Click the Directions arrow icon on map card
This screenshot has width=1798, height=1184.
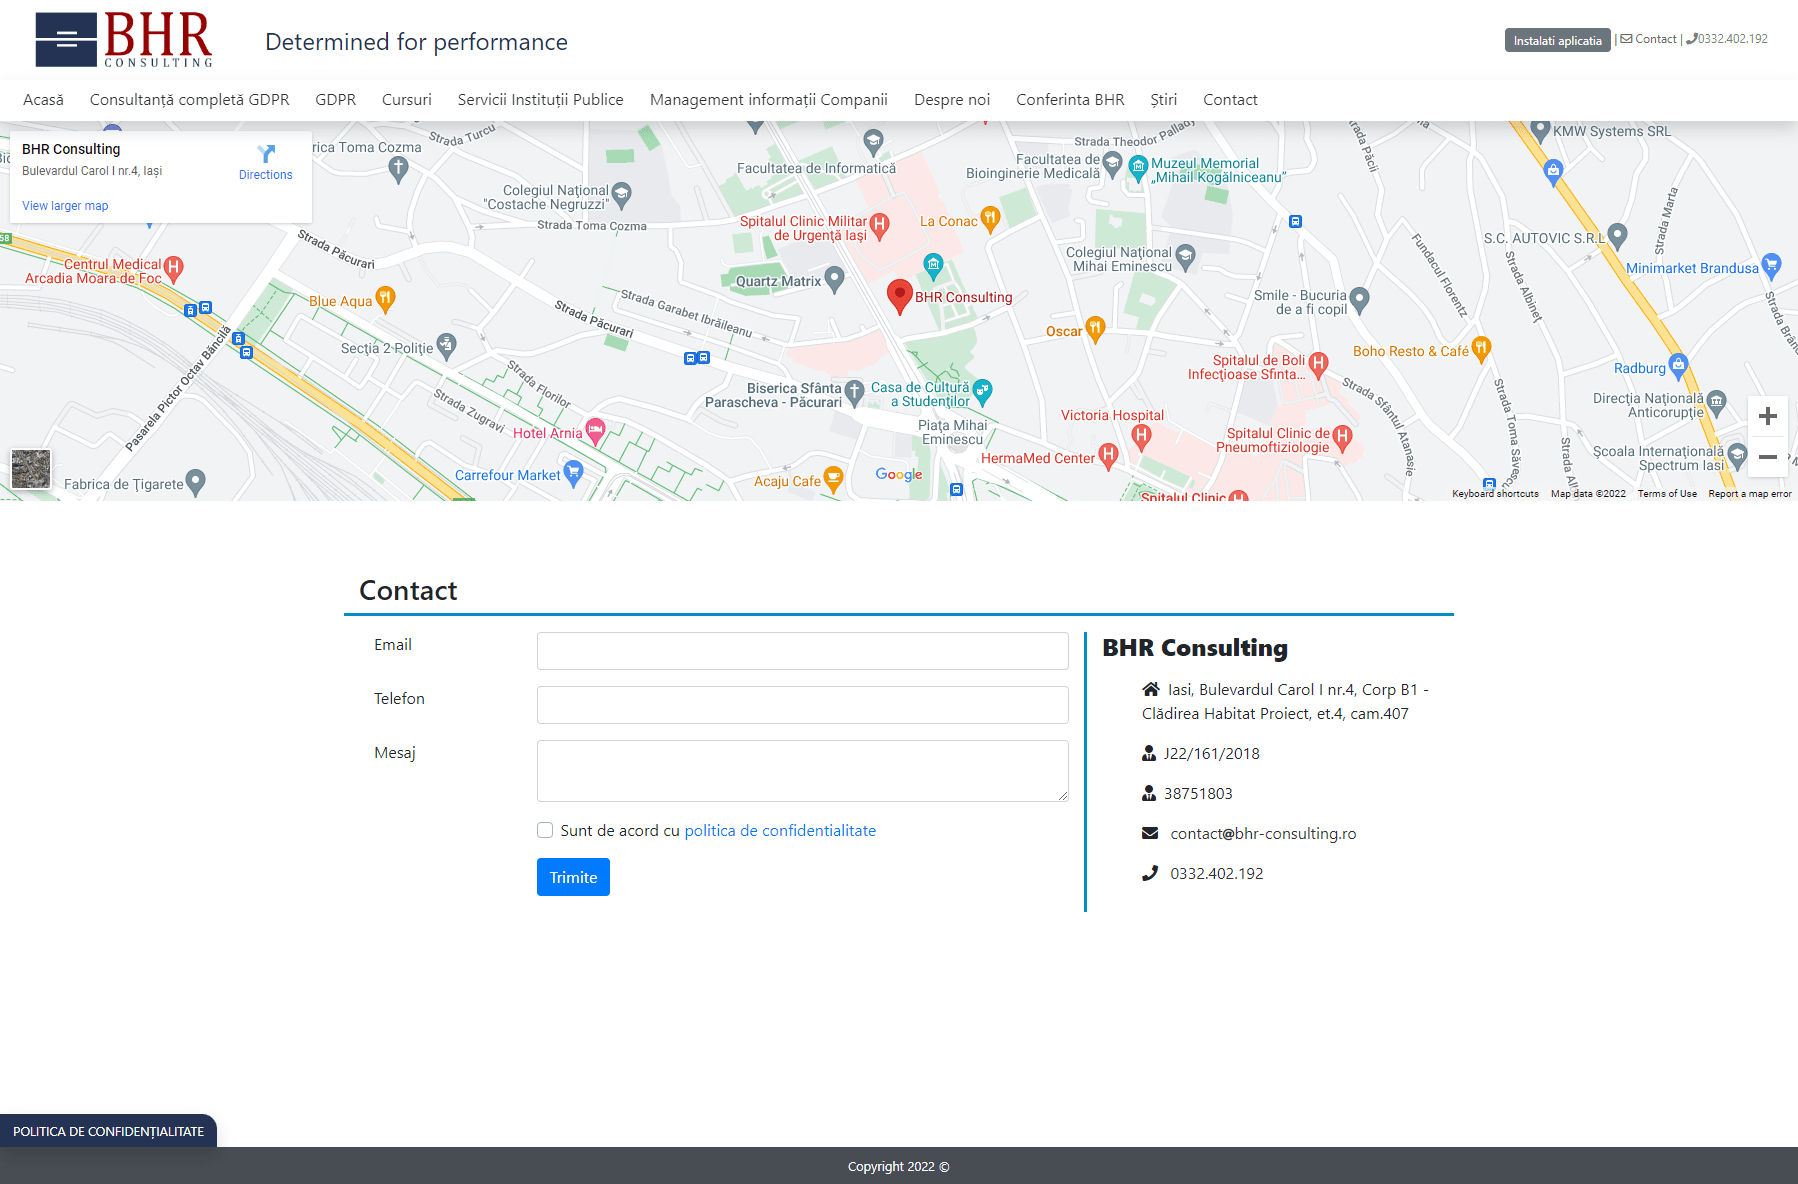click(x=266, y=154)
